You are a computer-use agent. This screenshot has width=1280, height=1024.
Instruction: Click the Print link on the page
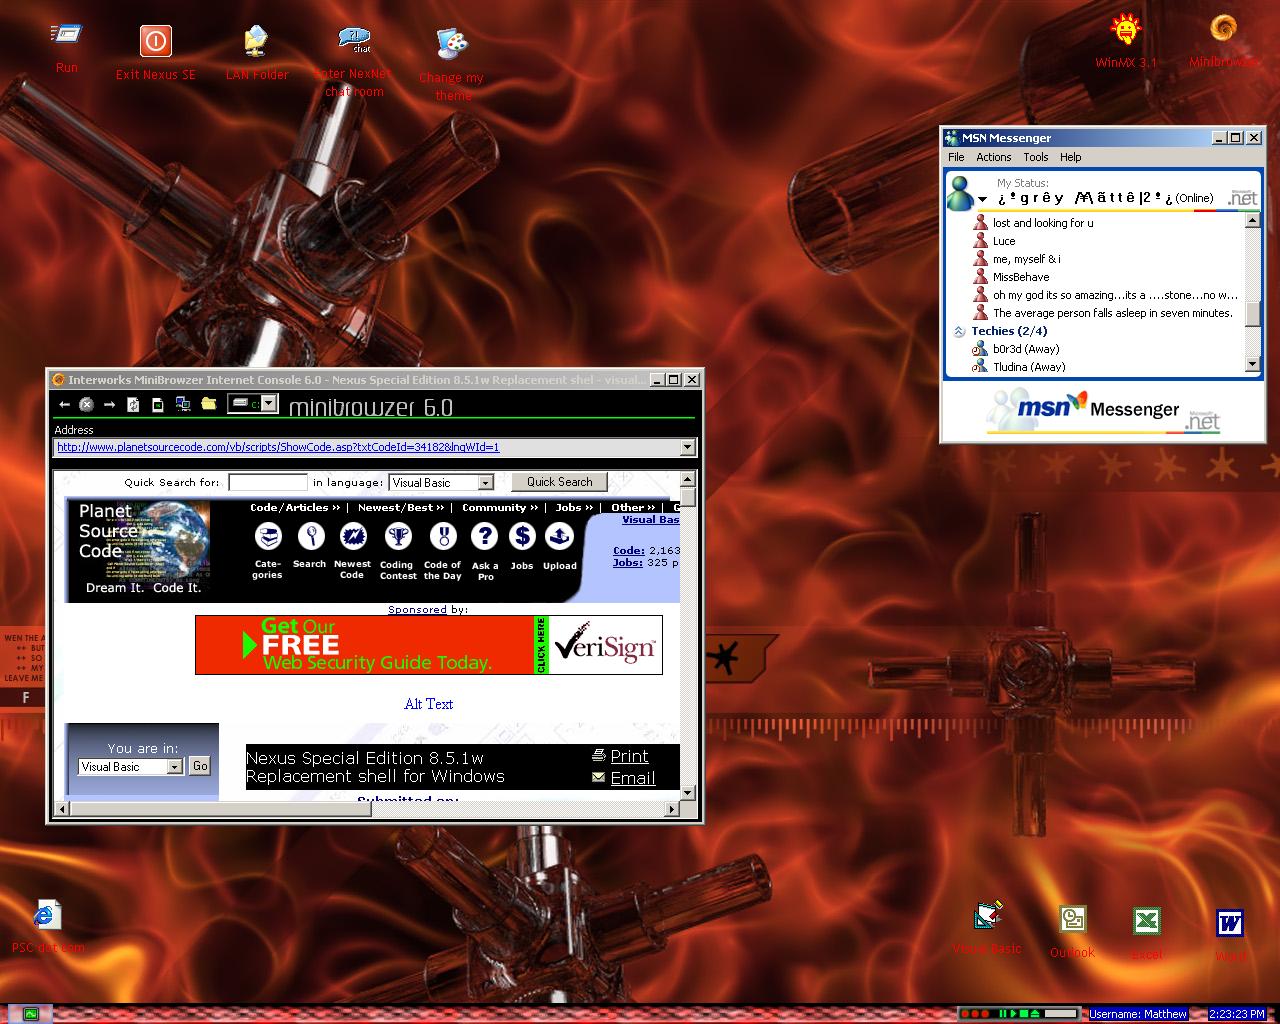(x=629, y=756)
